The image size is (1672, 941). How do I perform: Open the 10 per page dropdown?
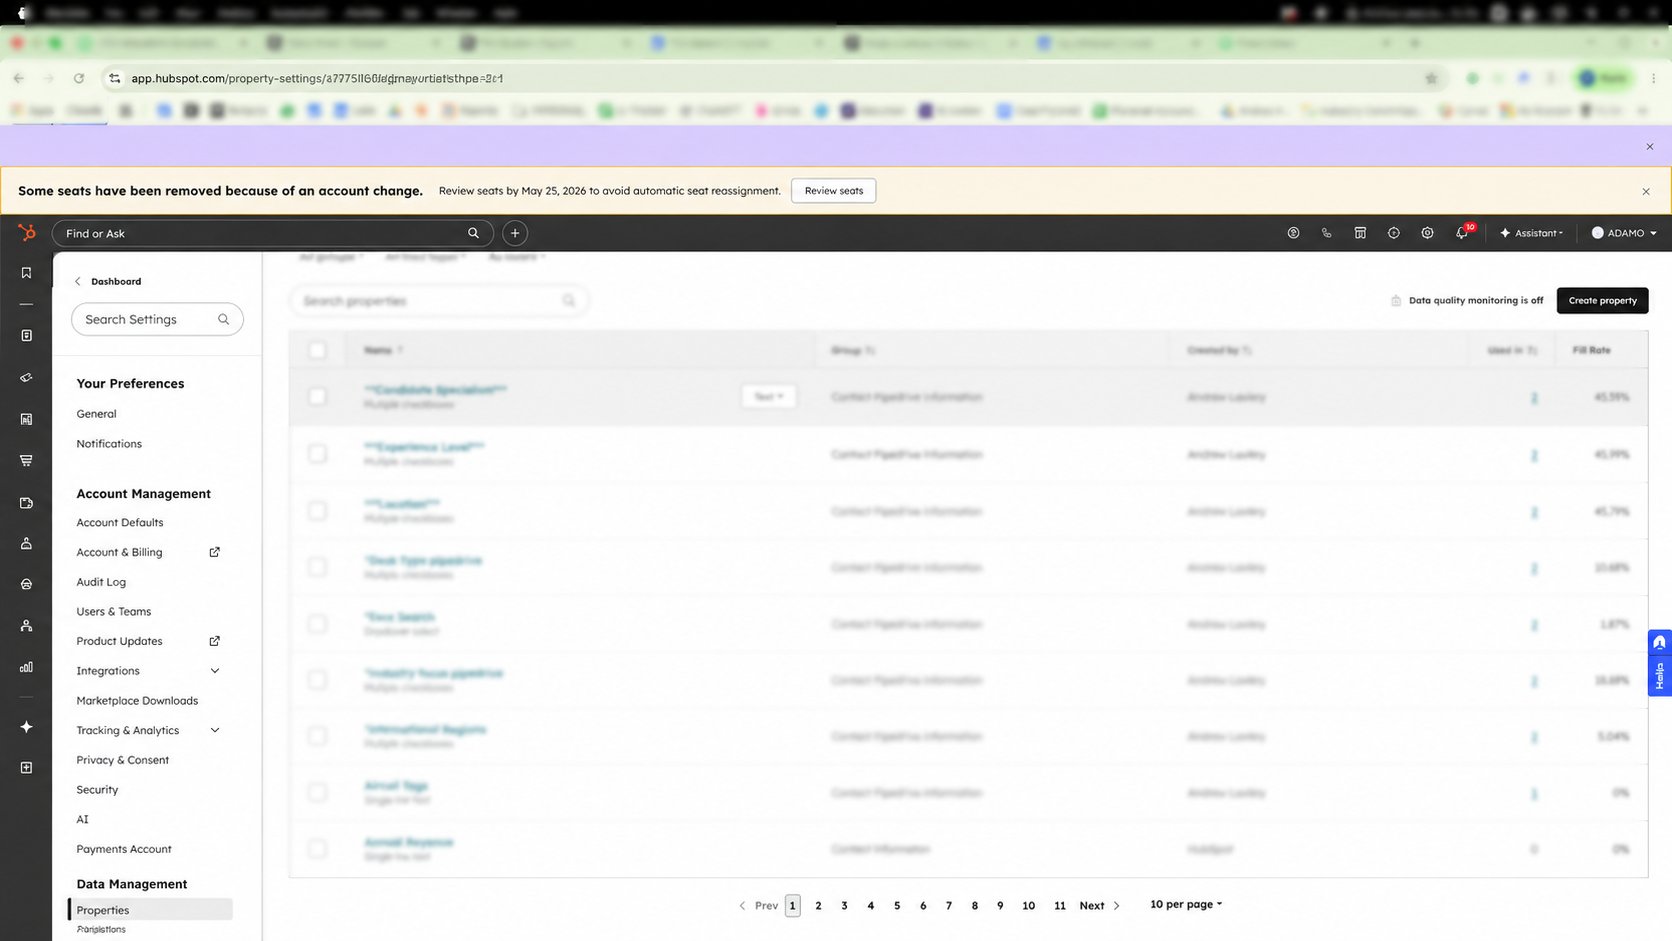tap(1186, 904)
